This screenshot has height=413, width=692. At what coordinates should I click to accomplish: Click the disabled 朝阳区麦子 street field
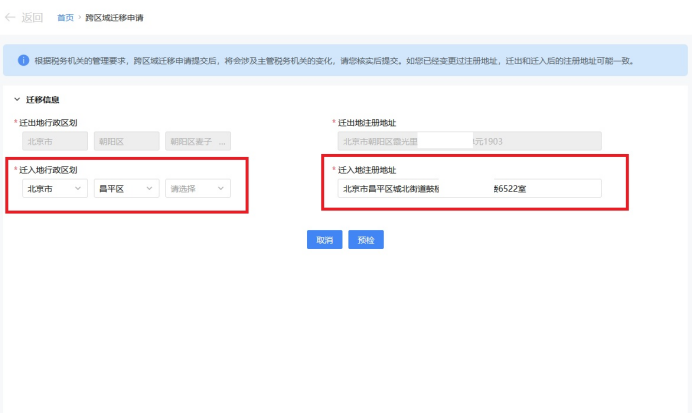click(198, 142)
